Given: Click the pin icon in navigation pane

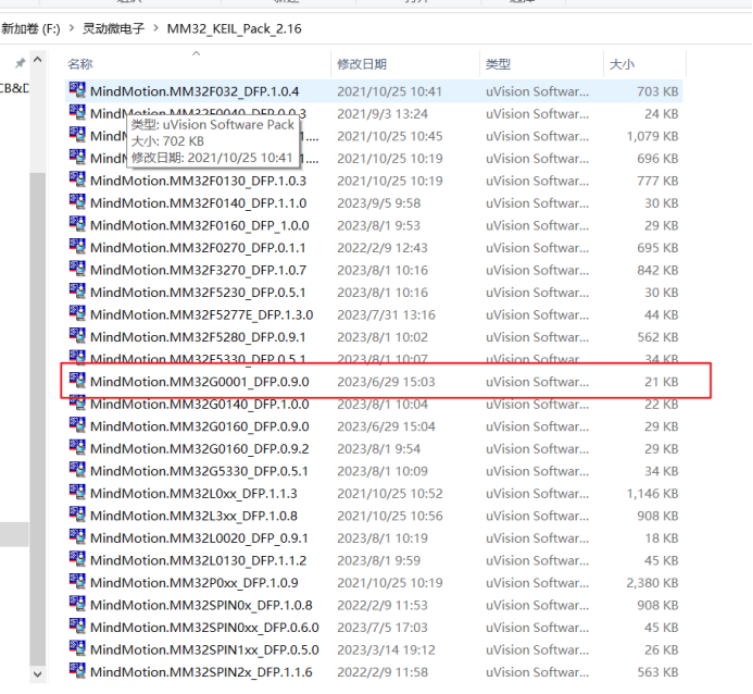Looking at the screenshot, I should tap(20, 64).
